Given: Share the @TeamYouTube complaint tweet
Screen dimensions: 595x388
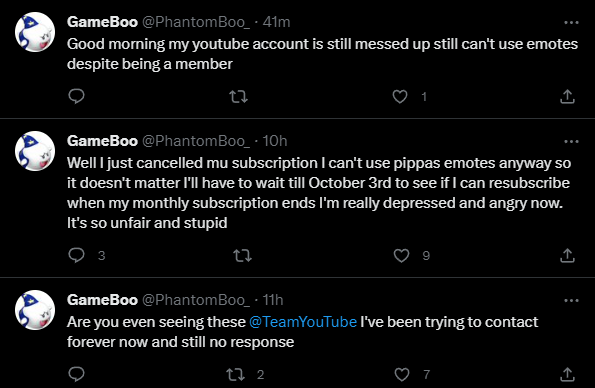Looking at the screenshot, I should (x=567, y=375).
